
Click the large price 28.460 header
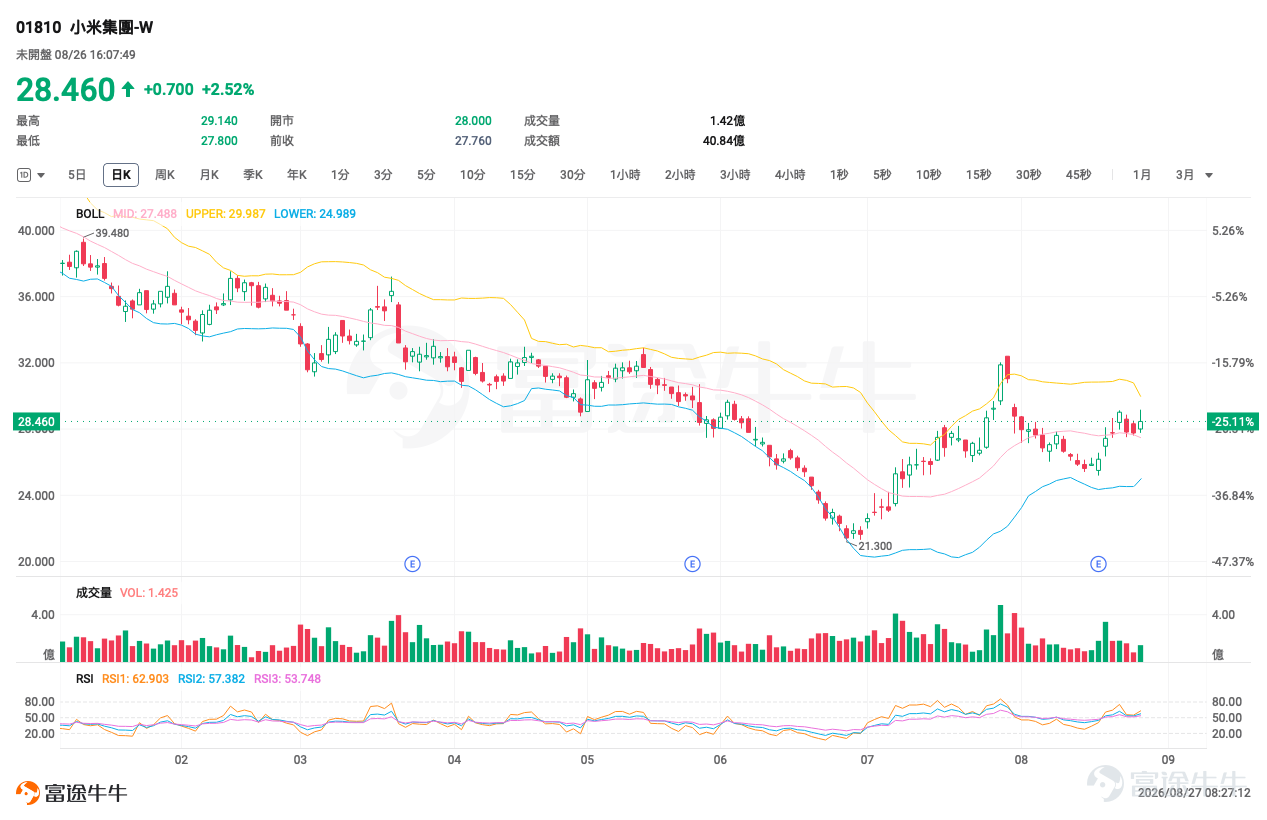66,90
